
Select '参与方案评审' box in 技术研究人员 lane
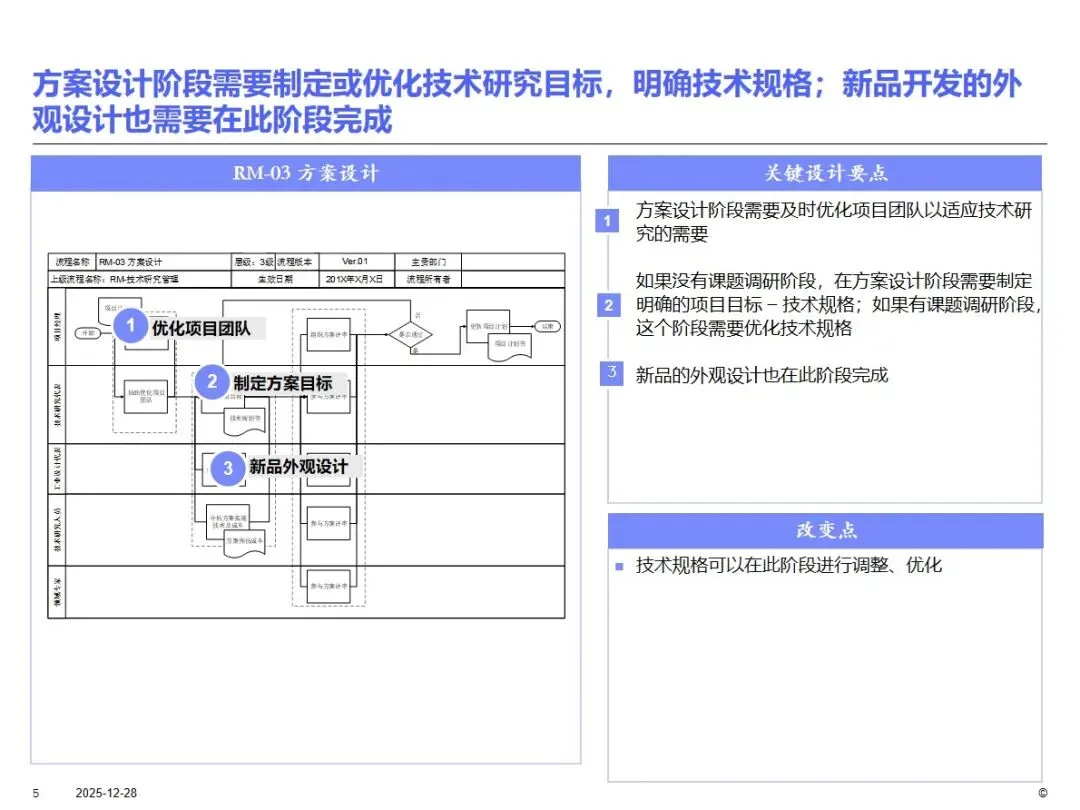tap(329, 523)
